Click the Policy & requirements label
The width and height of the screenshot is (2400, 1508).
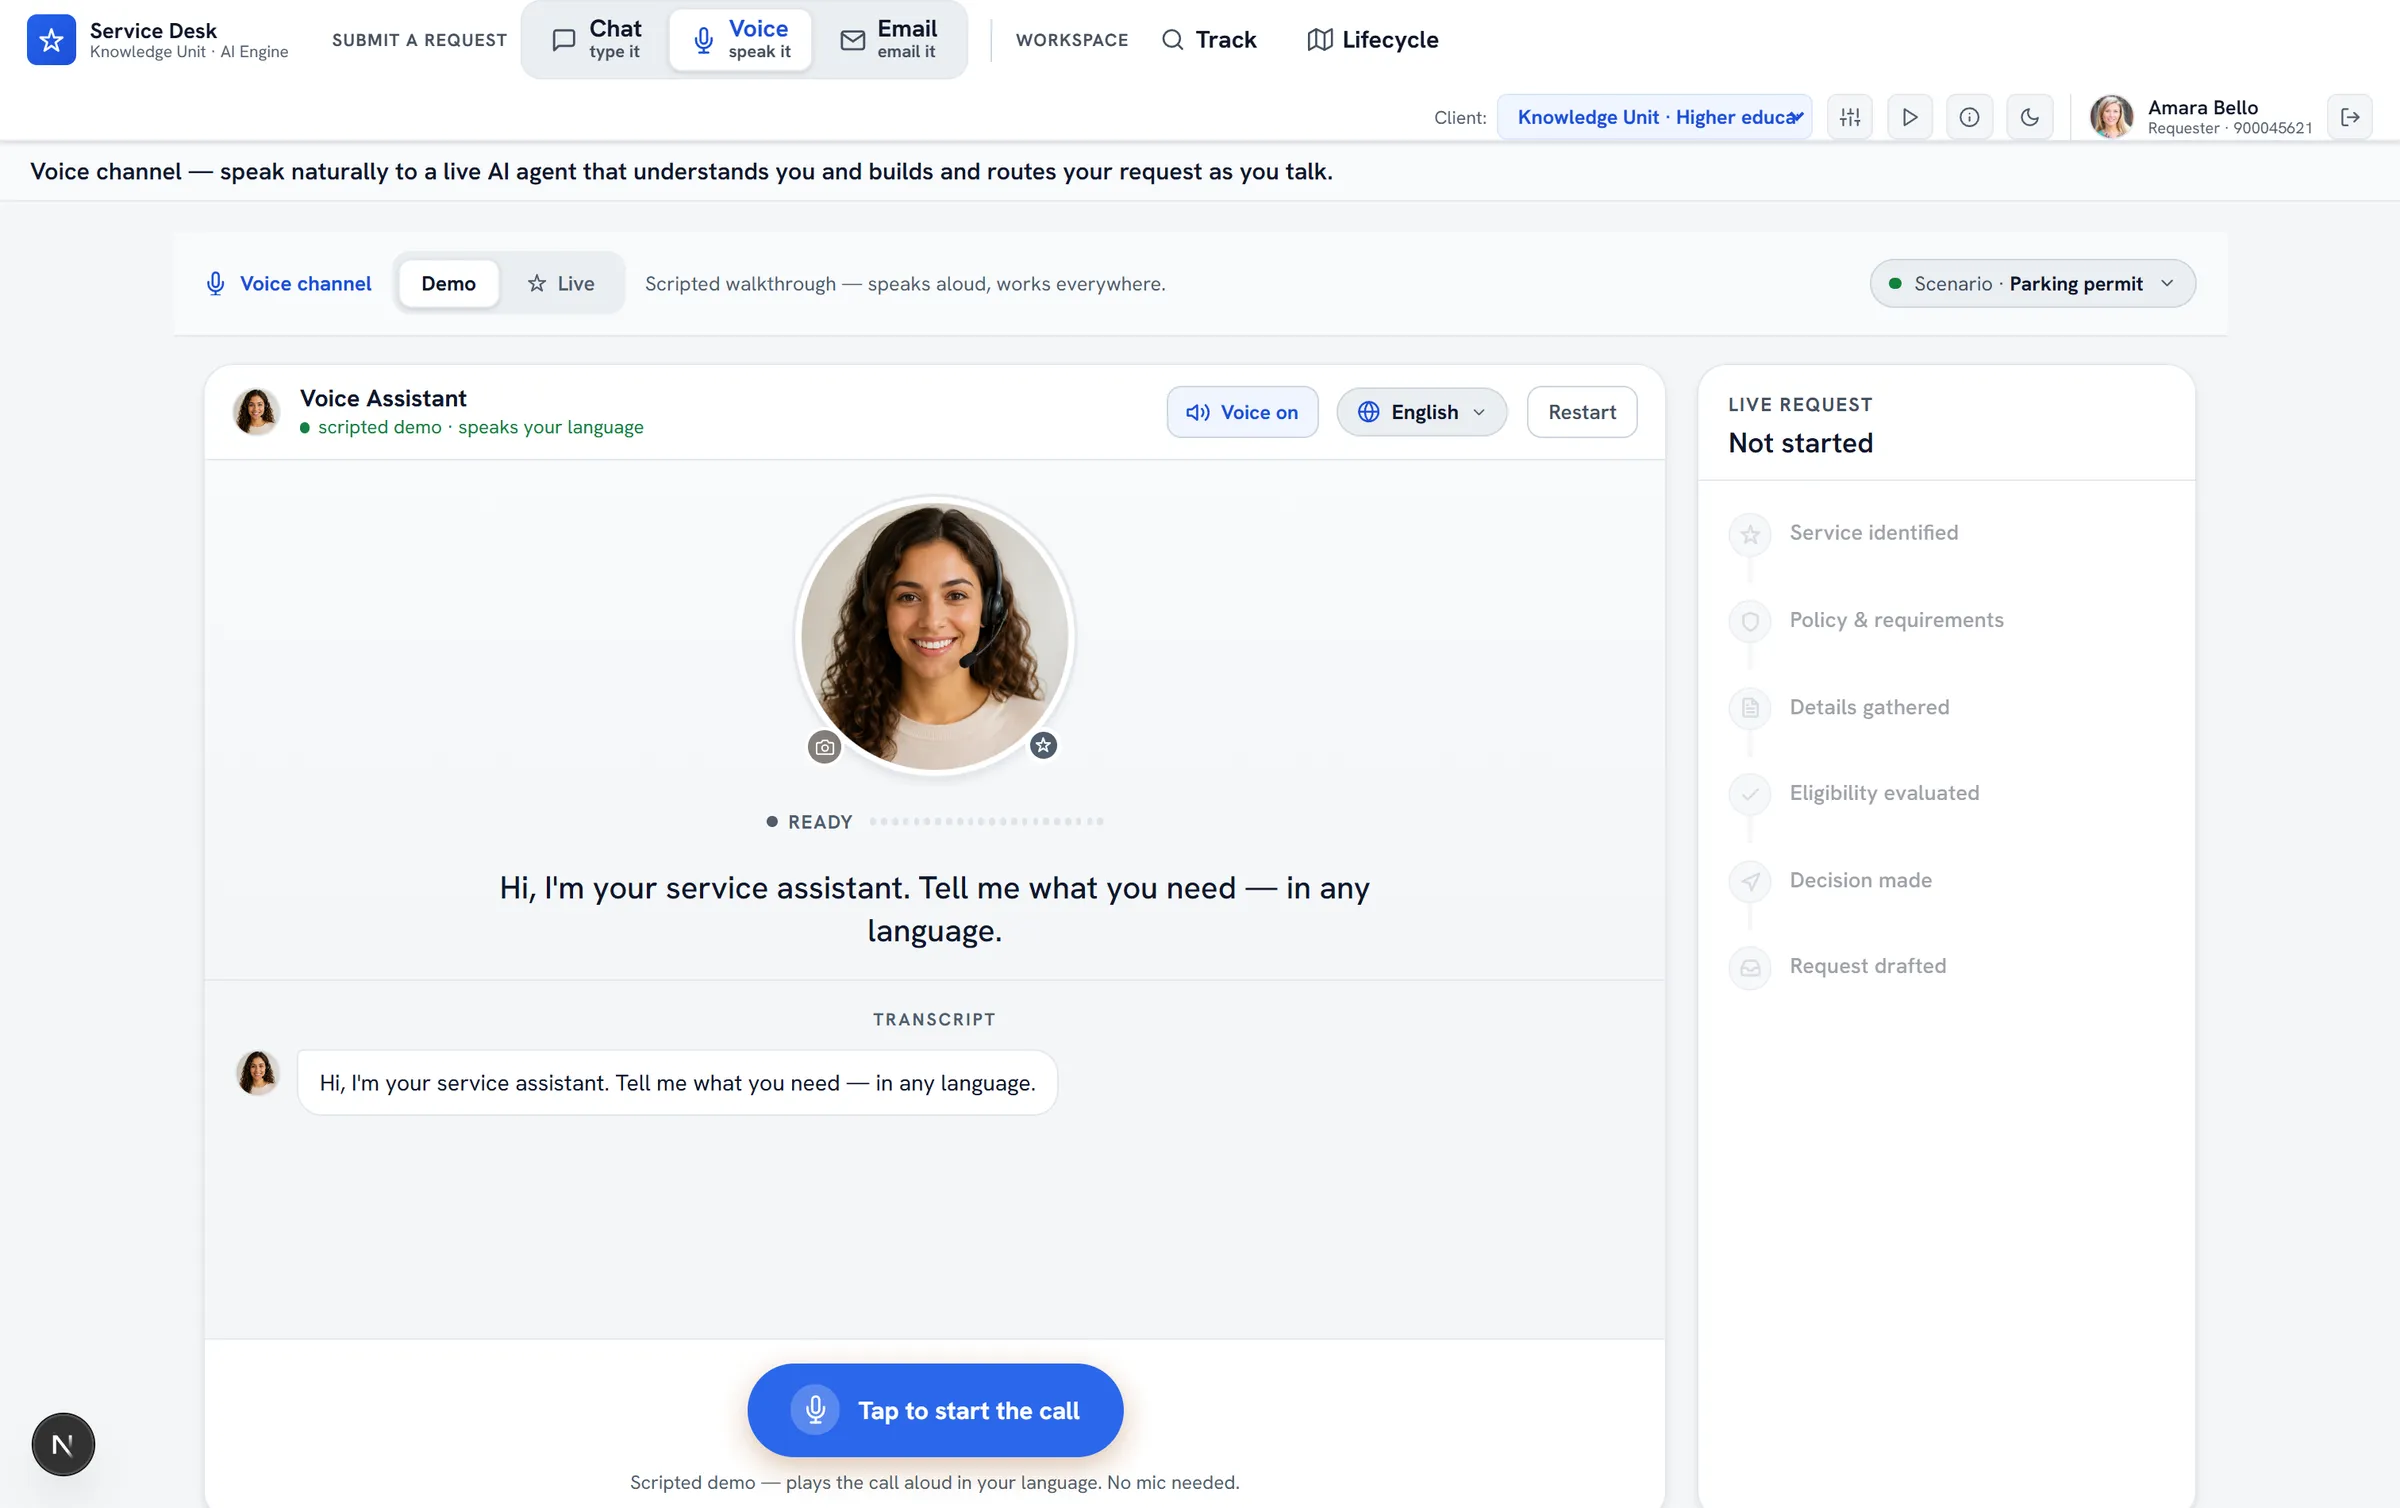1896,619
